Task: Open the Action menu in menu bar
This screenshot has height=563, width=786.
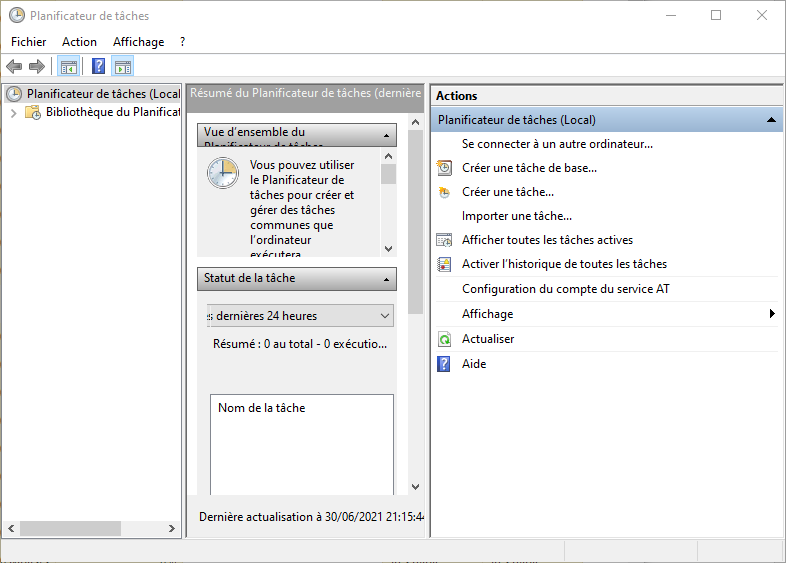Action: point(79,42)
